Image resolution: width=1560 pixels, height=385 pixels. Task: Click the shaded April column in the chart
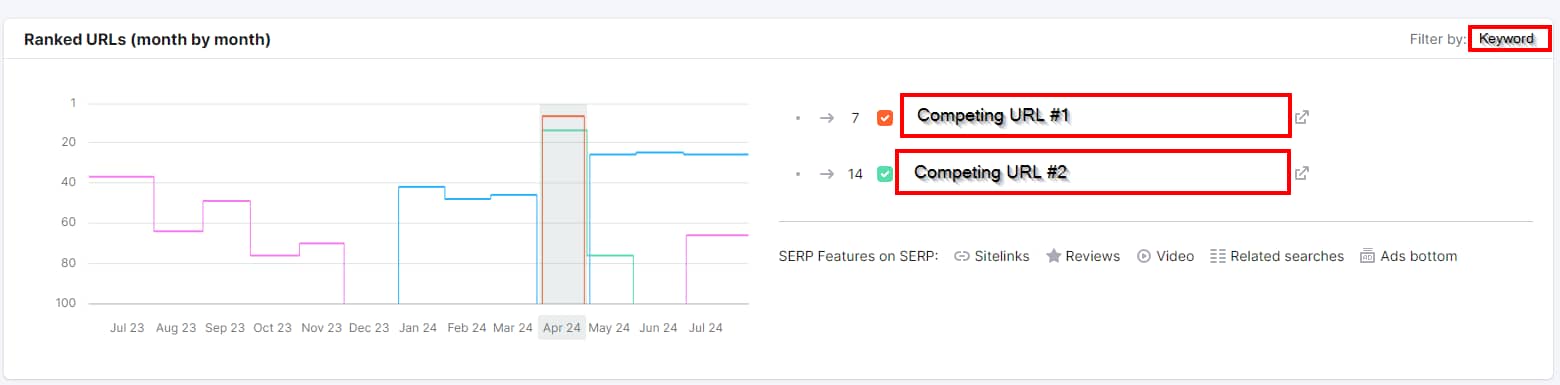point(563,203)
